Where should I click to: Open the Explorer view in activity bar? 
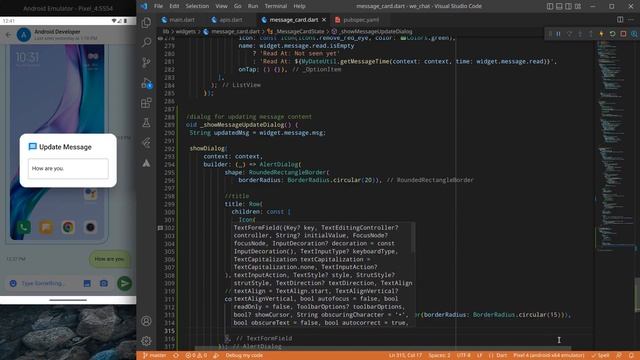146,23
